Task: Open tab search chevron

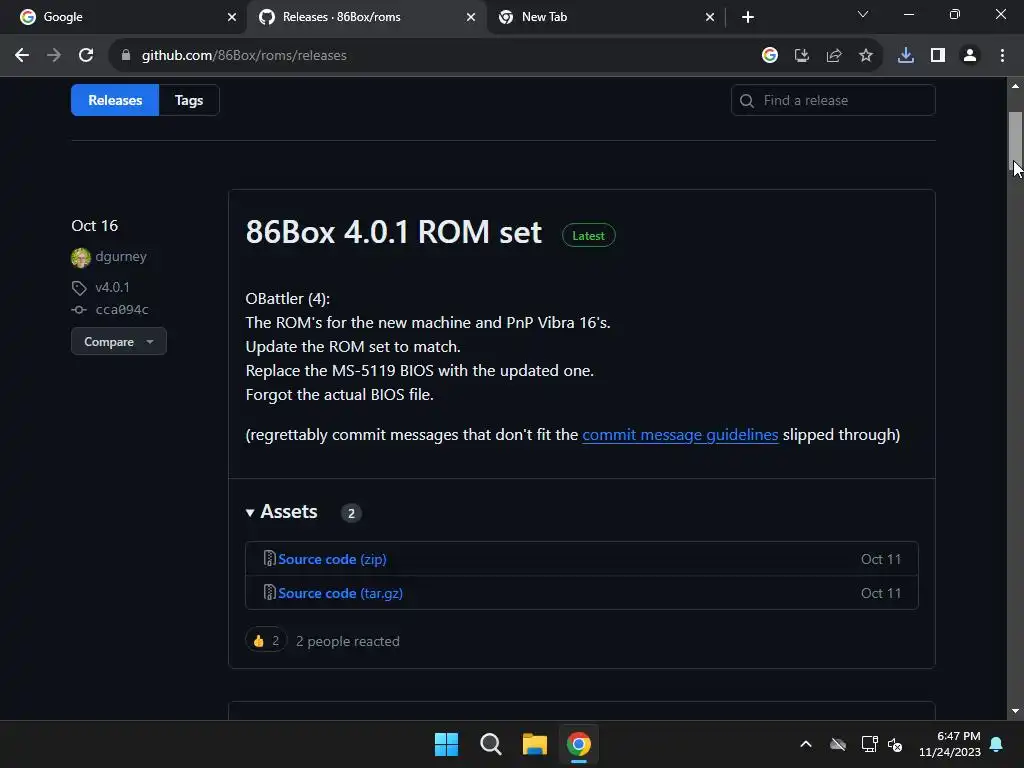Action: point(863,14)
